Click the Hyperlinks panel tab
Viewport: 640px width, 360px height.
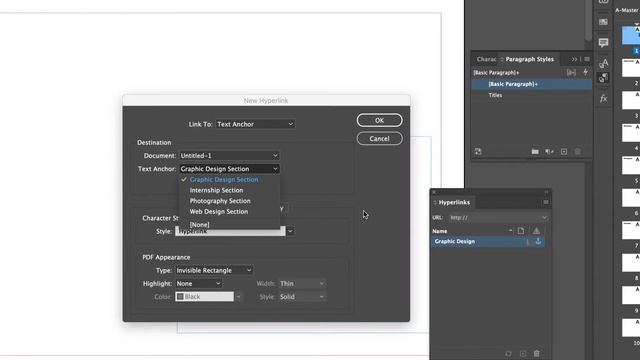point(454,202)
